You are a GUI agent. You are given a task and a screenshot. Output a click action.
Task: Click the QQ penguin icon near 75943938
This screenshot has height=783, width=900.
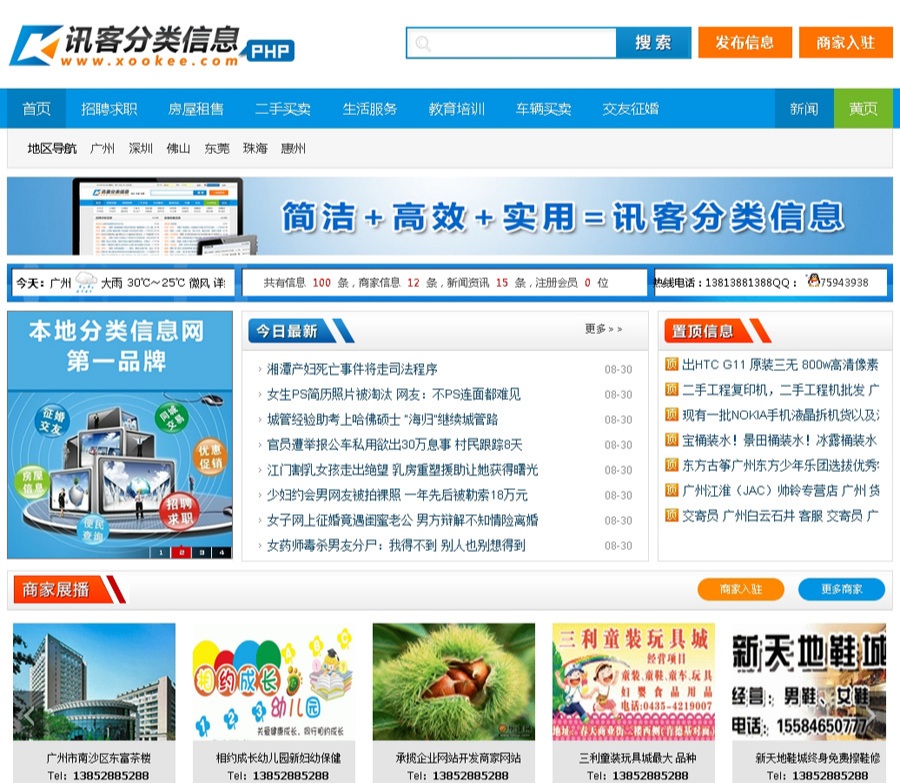[x=813, y=282]
